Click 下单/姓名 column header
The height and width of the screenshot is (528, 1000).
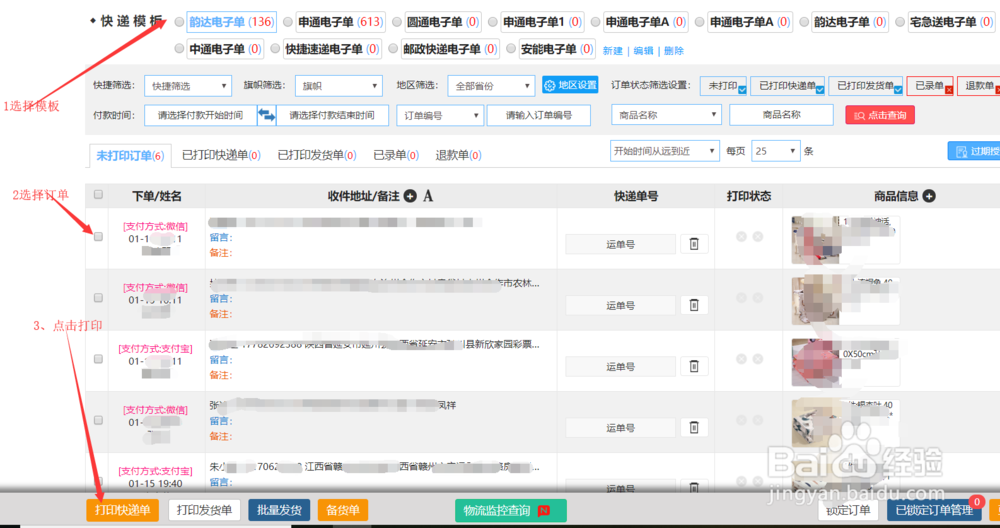click(x=157, y=196)
